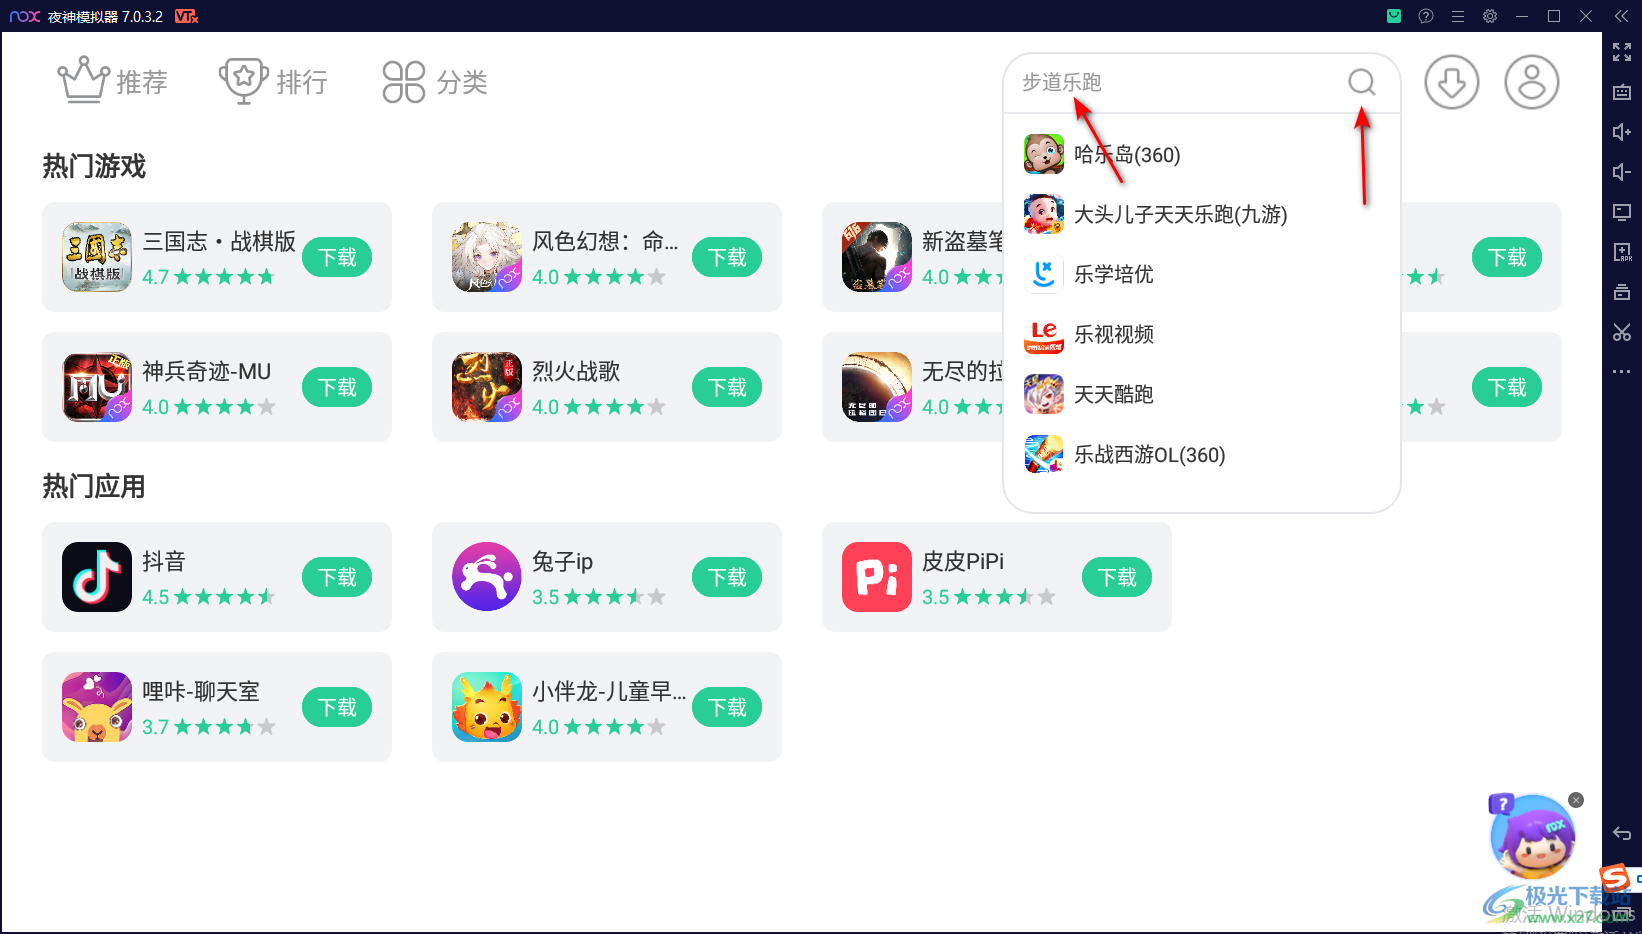The image size is (1642, 934).
Task: Install APK file from sidebar
Action: tap(1622, 252)
